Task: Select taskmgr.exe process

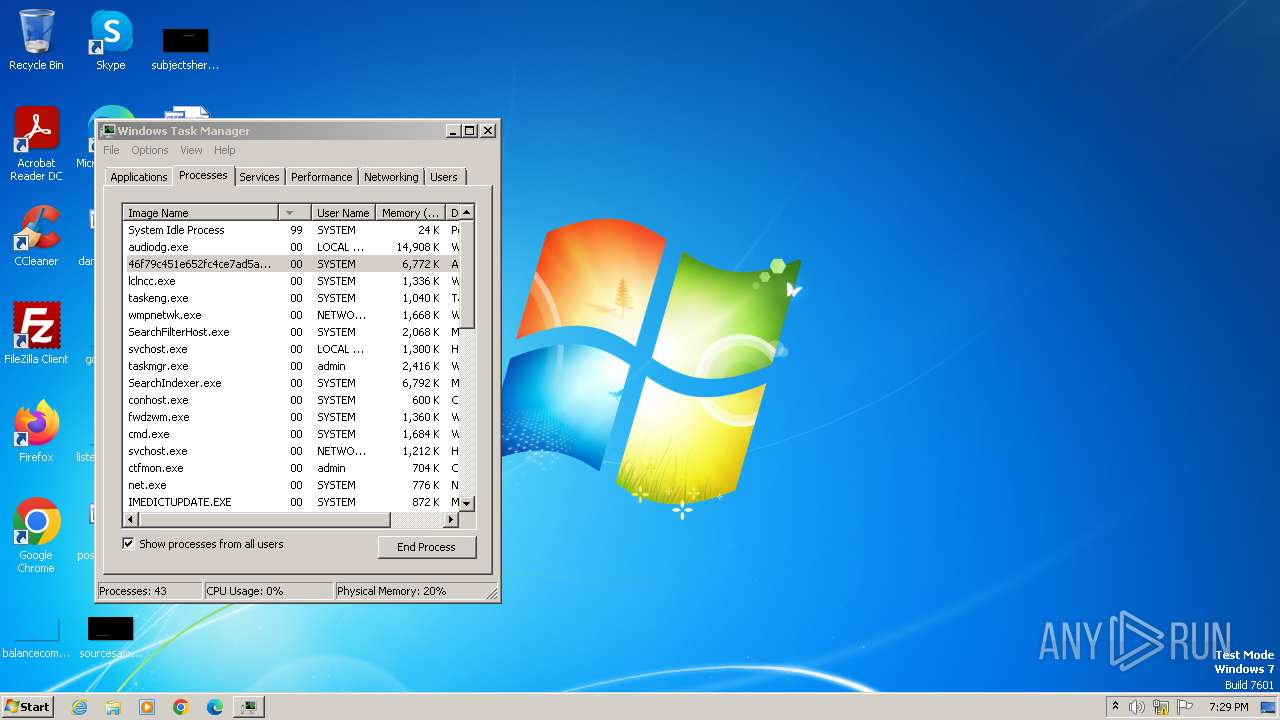Action: (x=291, y=366)
